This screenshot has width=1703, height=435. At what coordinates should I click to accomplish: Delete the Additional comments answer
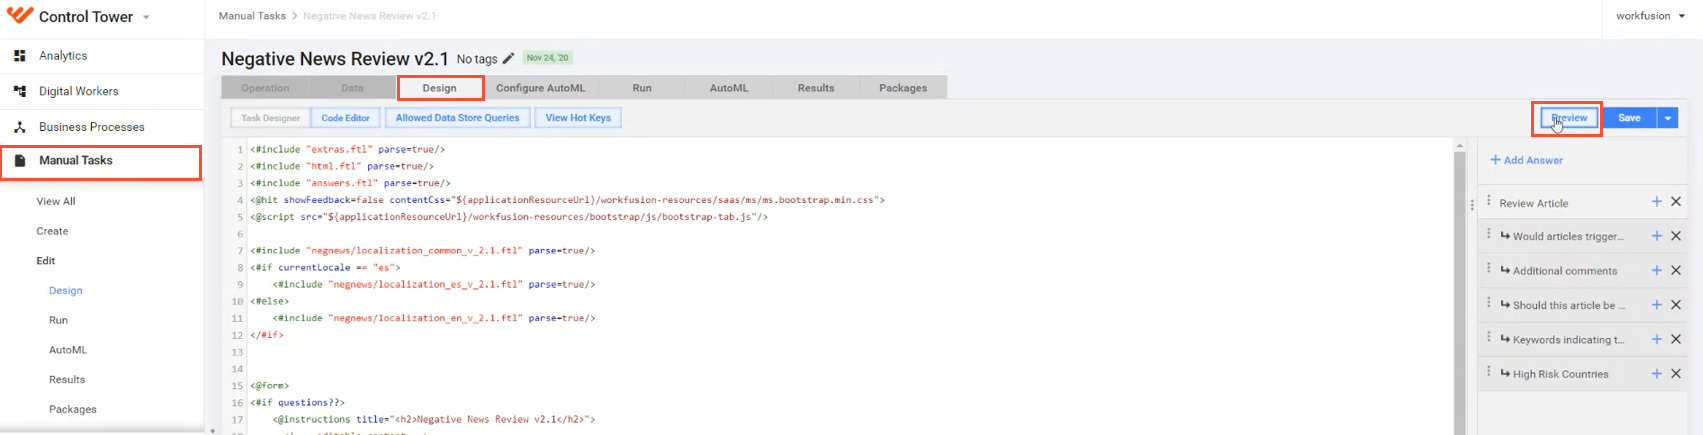[x=1676, y=270]
